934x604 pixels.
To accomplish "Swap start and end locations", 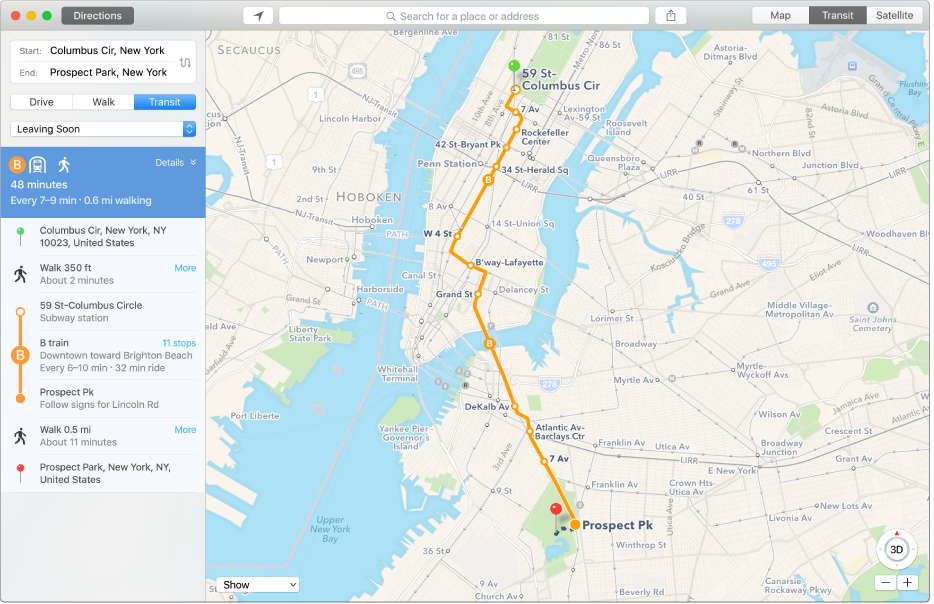I will [x=185, y=62].
